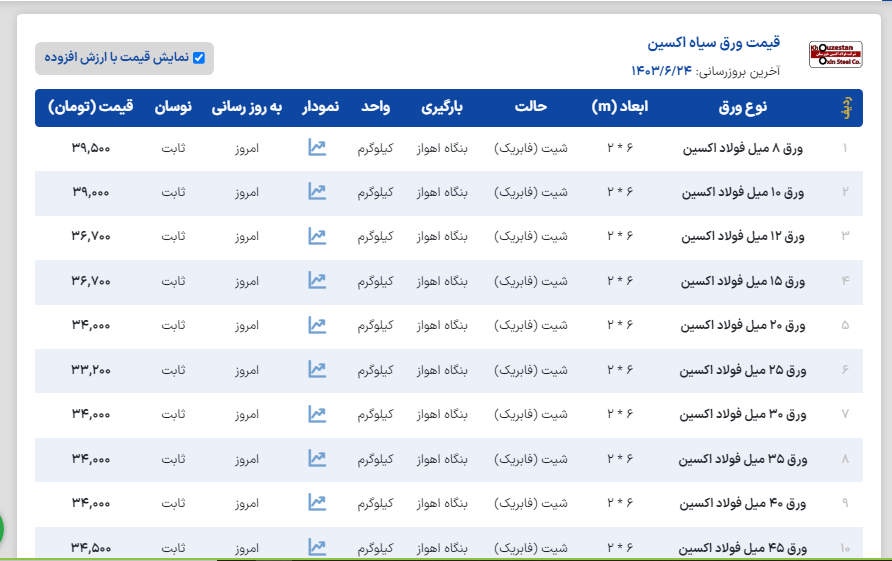
Task: Click the نوع ورق column header
Action: [x=743, y=107]
